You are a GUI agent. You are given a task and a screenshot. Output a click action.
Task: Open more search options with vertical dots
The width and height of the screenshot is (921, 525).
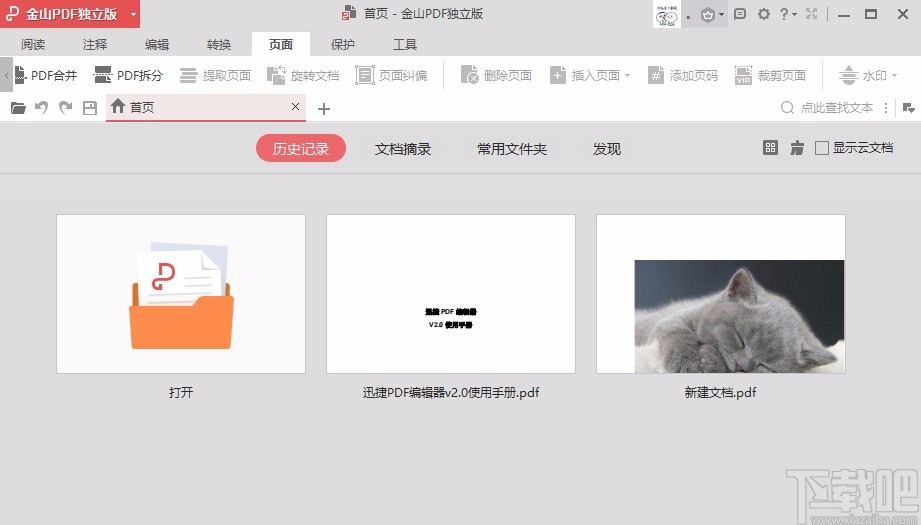[x=886, y=108]
